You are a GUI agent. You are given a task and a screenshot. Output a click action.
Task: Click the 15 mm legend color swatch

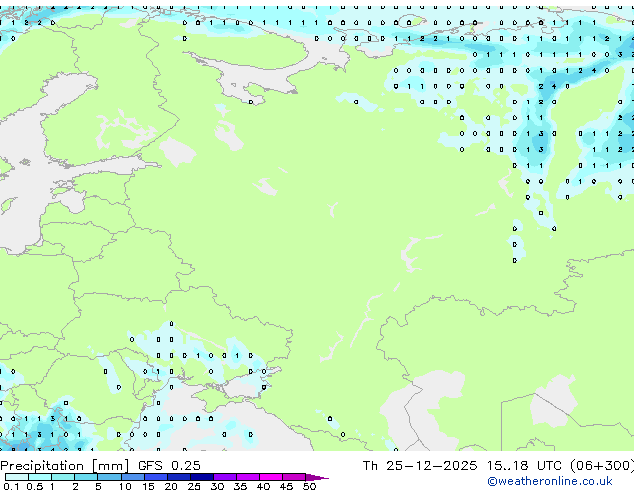156,477
